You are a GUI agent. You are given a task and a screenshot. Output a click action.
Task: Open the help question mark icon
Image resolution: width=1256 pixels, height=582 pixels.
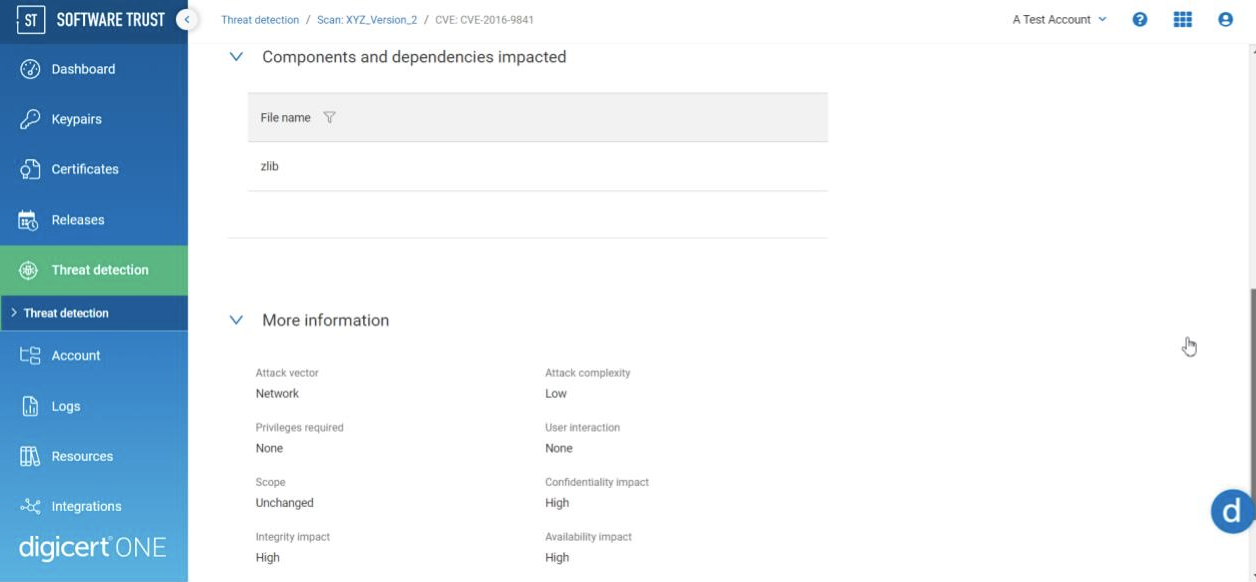pos(1140,19)
